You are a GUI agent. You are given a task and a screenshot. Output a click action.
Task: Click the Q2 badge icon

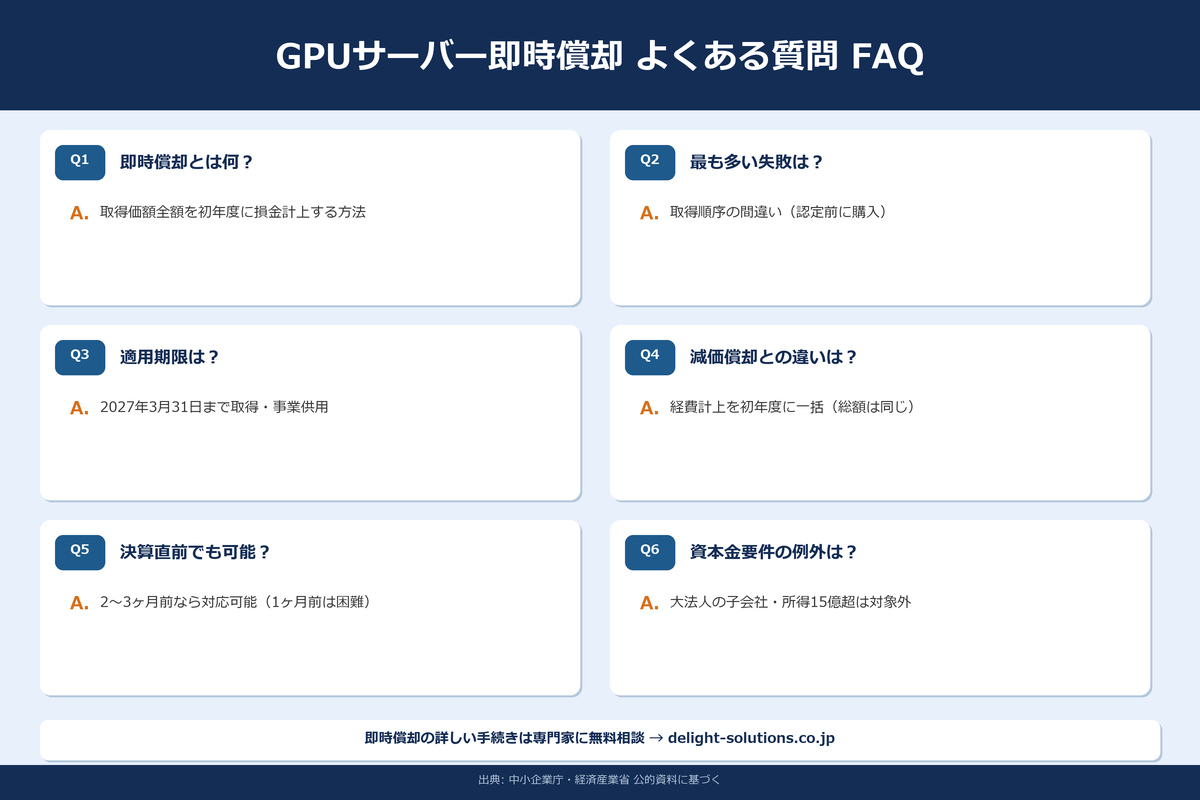click(x=650, y=162)
